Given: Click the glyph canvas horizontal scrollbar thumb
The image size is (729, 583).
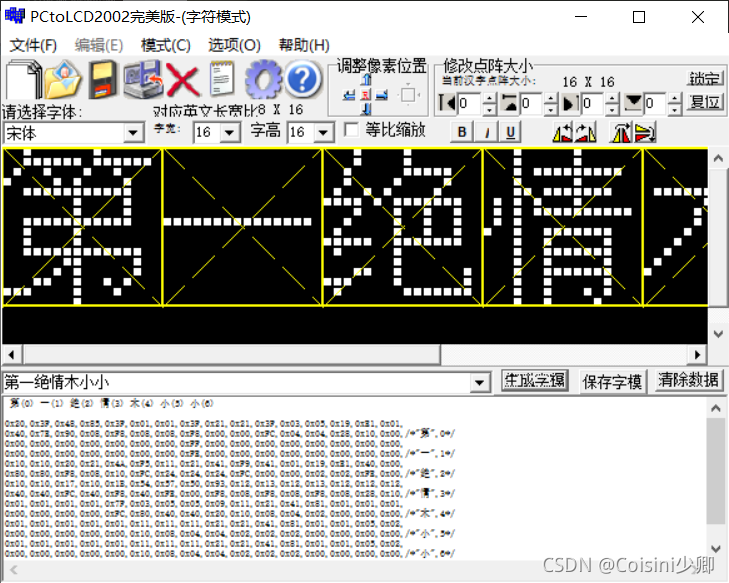Looking at the screenshot, I should coord(232,355).
